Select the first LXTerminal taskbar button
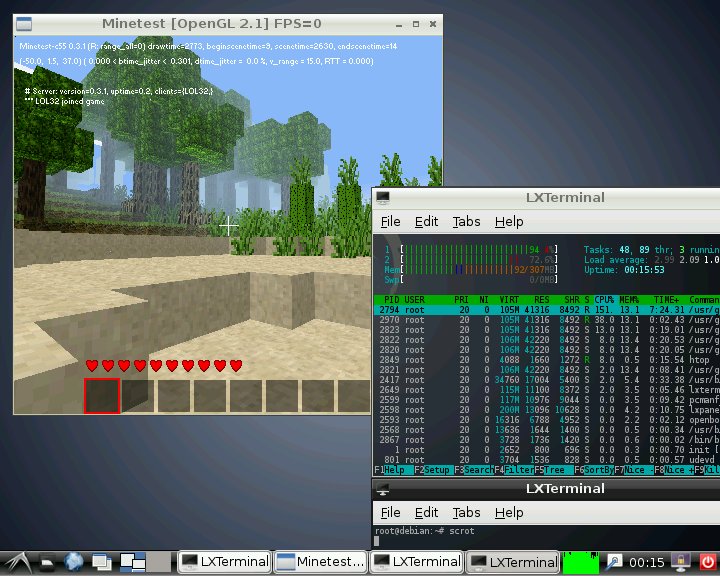The width and height of the screenshot is (720, 576). 225,562
